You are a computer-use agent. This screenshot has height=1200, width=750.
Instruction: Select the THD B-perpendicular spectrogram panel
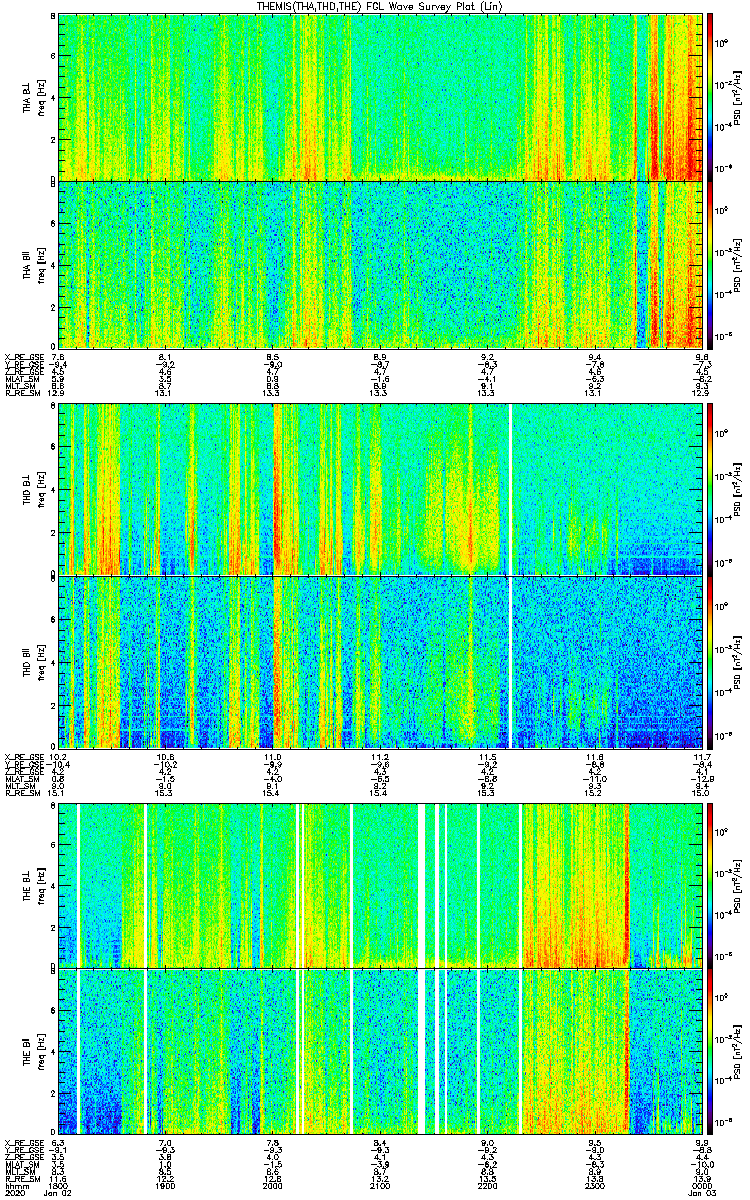pos(380,490)
